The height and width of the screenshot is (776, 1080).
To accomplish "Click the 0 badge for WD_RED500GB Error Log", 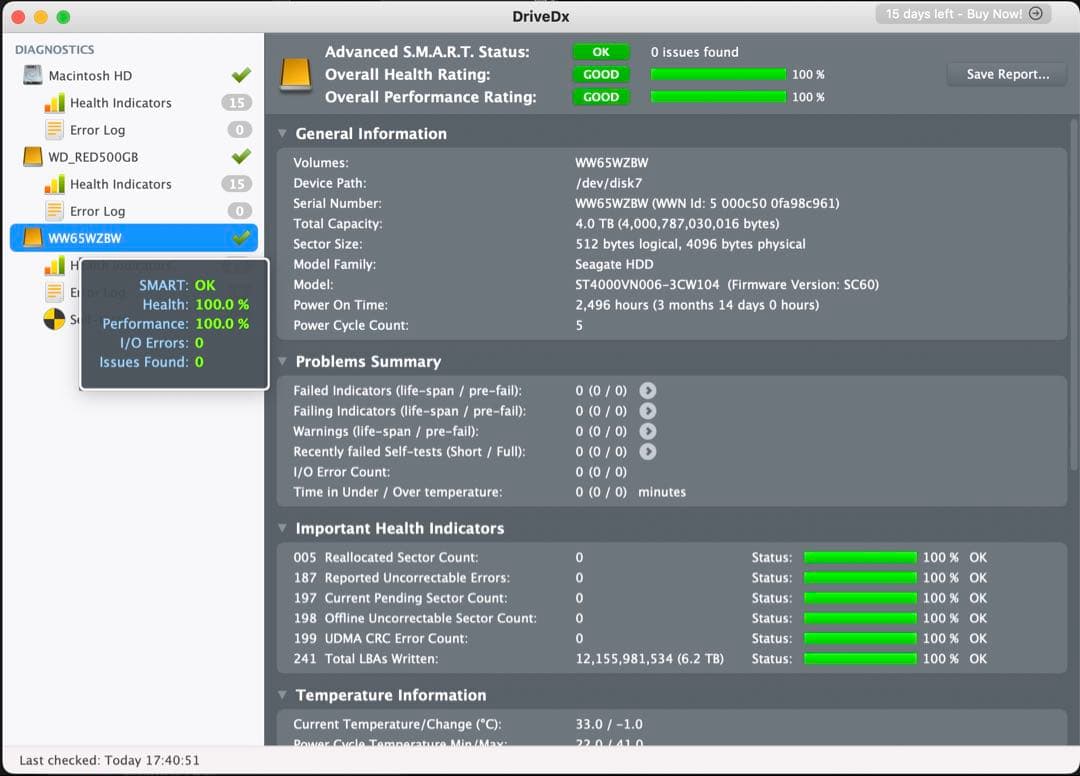I will click(240, 211).
